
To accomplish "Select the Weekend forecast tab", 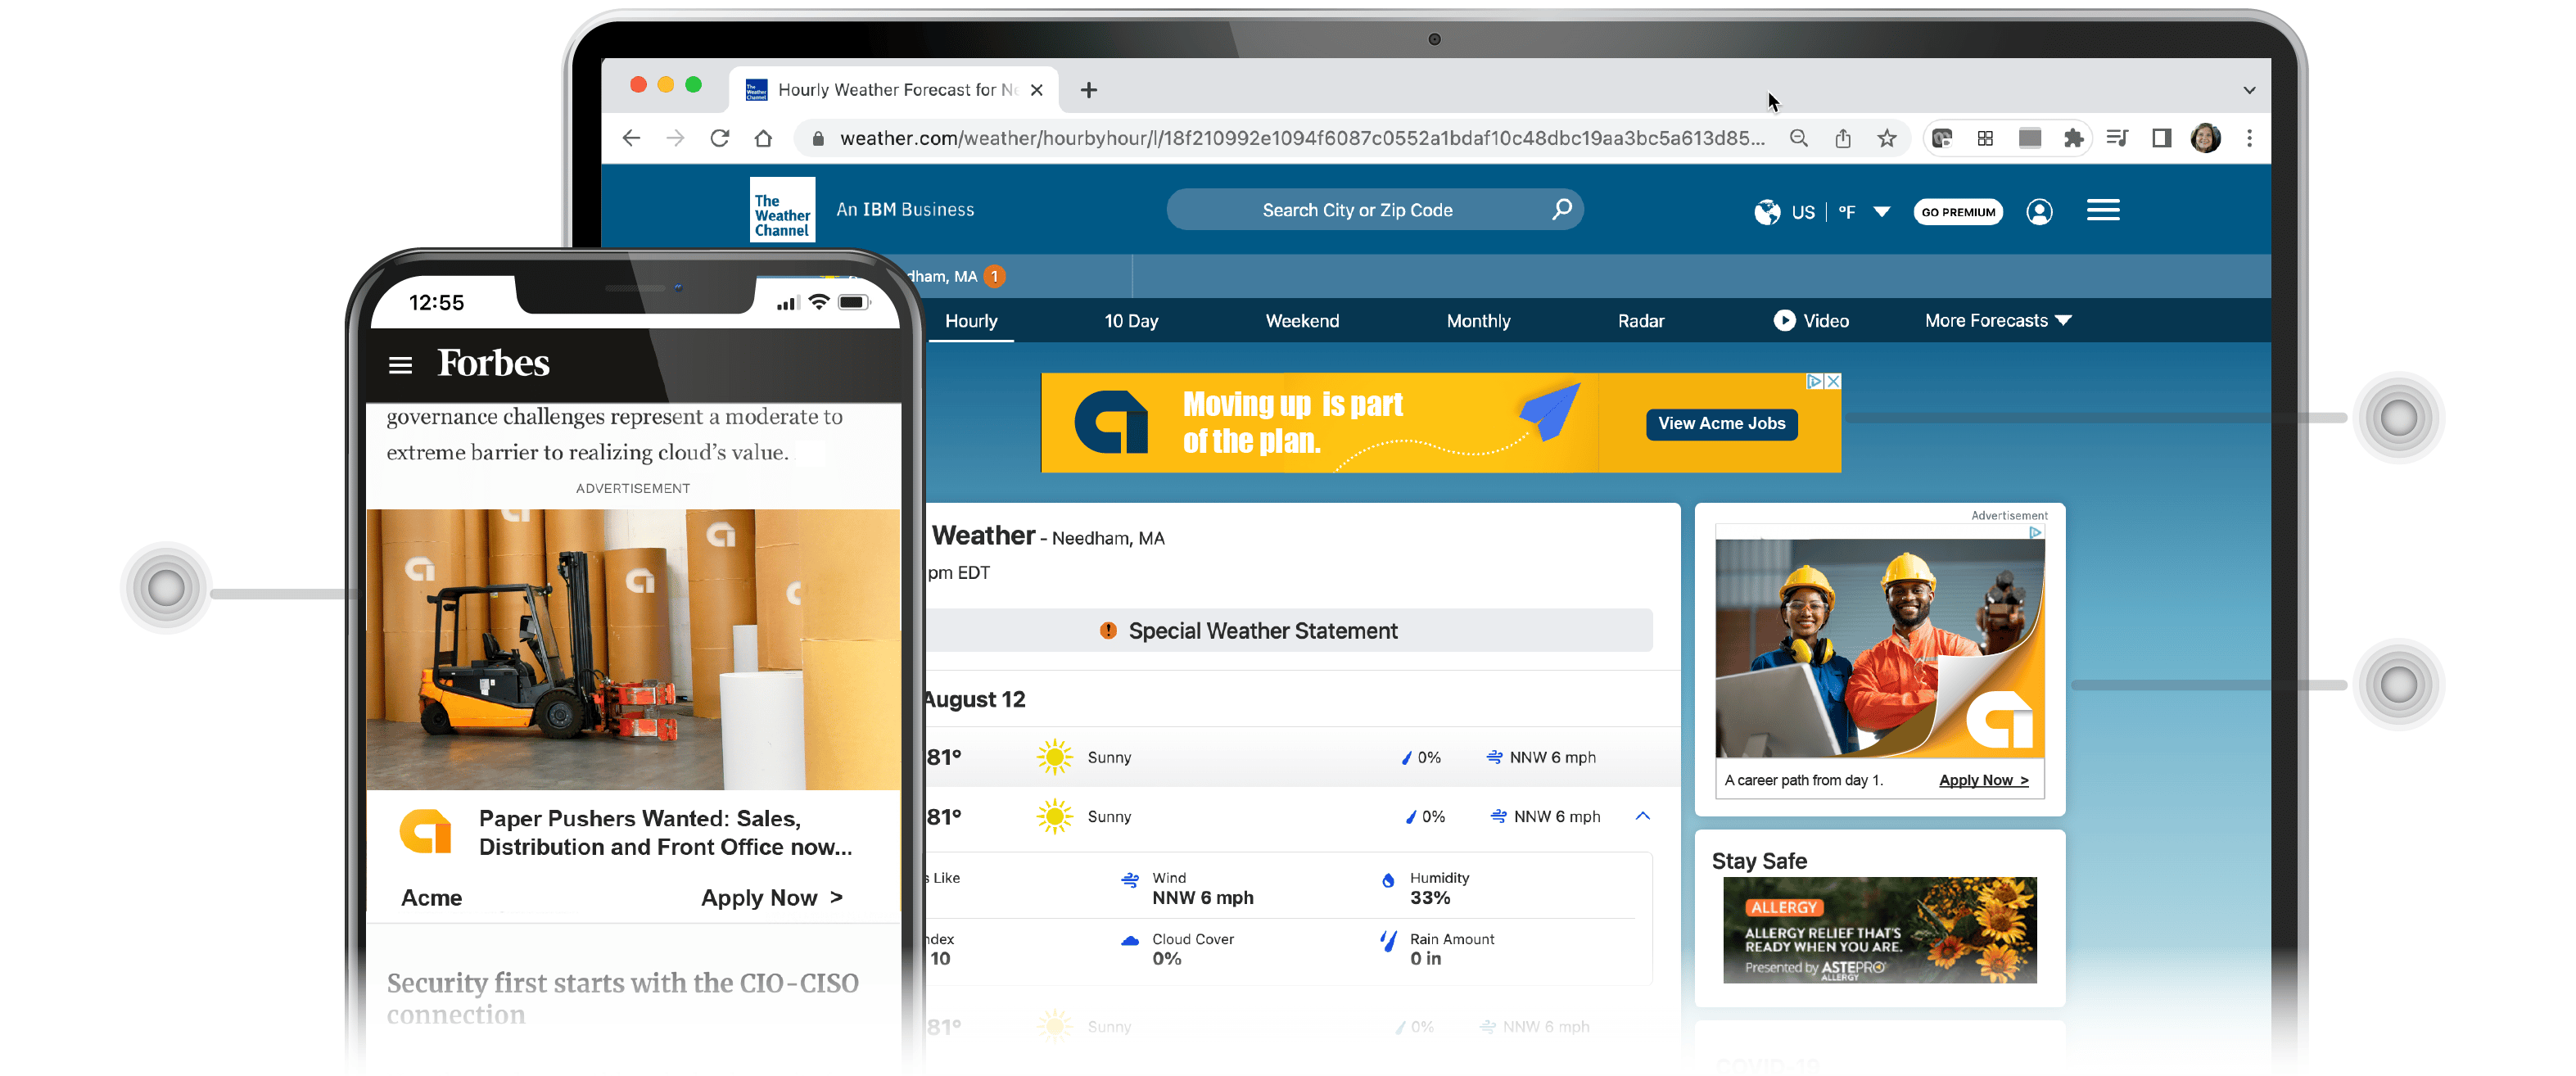I will click(x=1301, y=321).
